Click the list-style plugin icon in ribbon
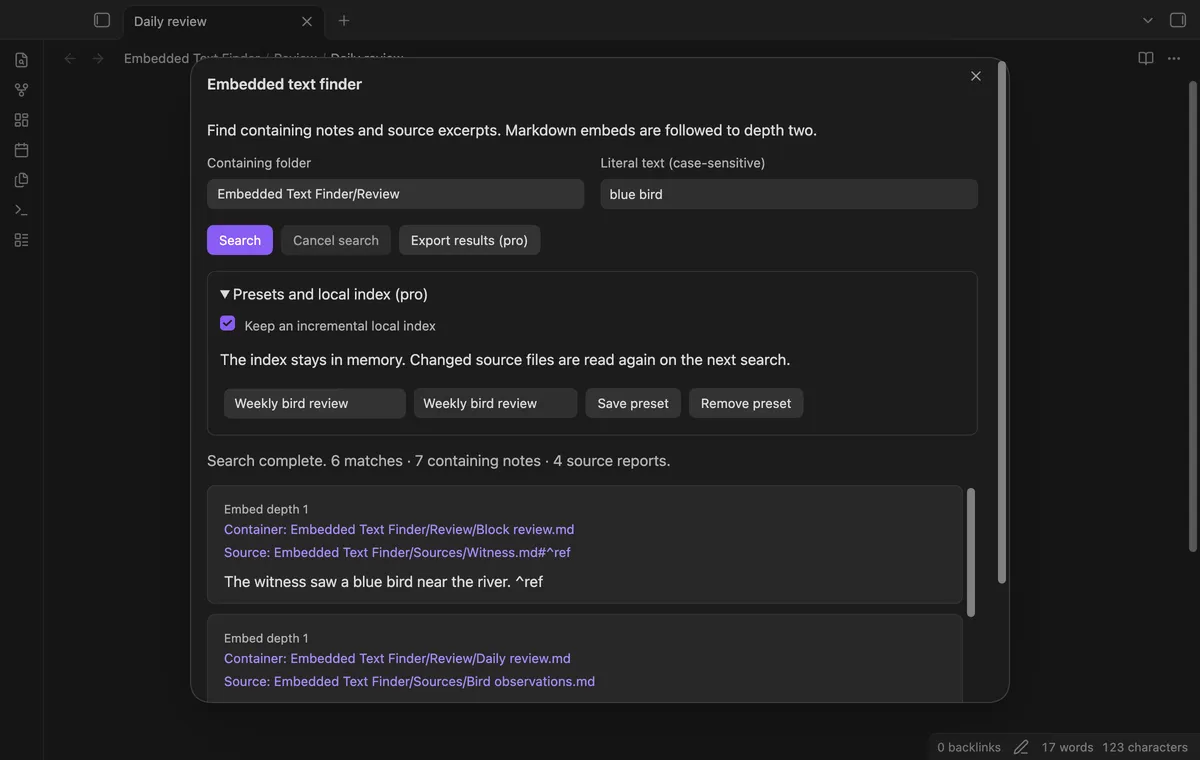The height and width of the screenshot is (760, 1200). [21, 240]
